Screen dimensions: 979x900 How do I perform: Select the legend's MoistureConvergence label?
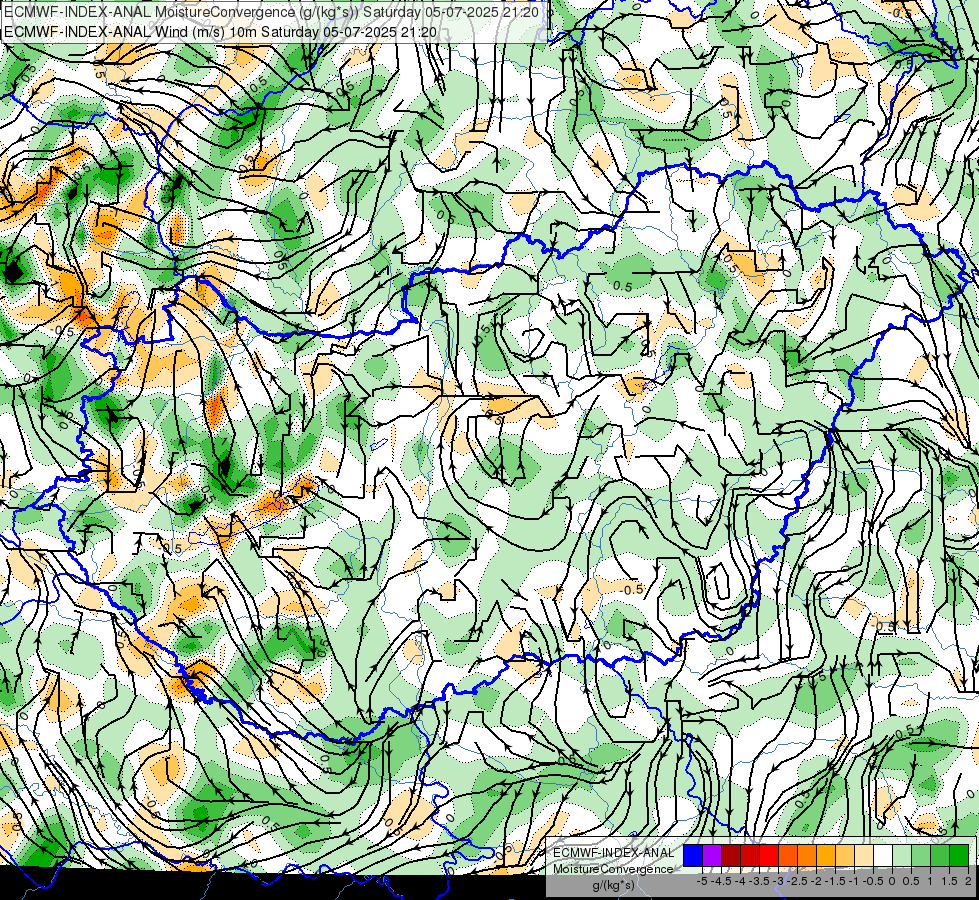[613, 869]
